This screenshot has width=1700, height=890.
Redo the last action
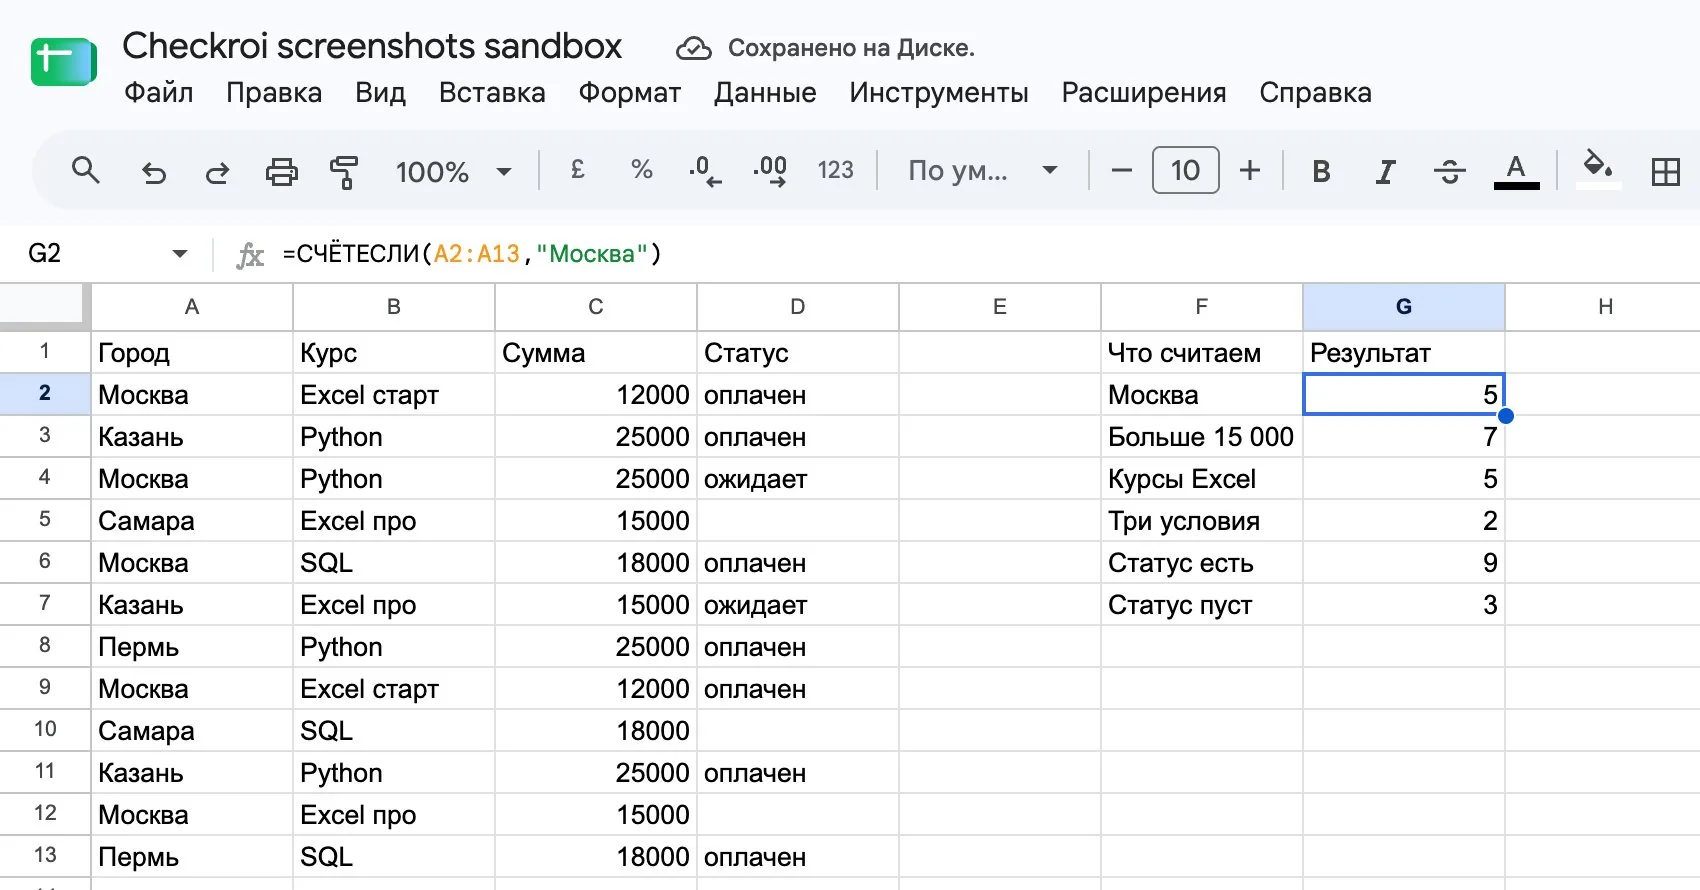click(217, 172)
